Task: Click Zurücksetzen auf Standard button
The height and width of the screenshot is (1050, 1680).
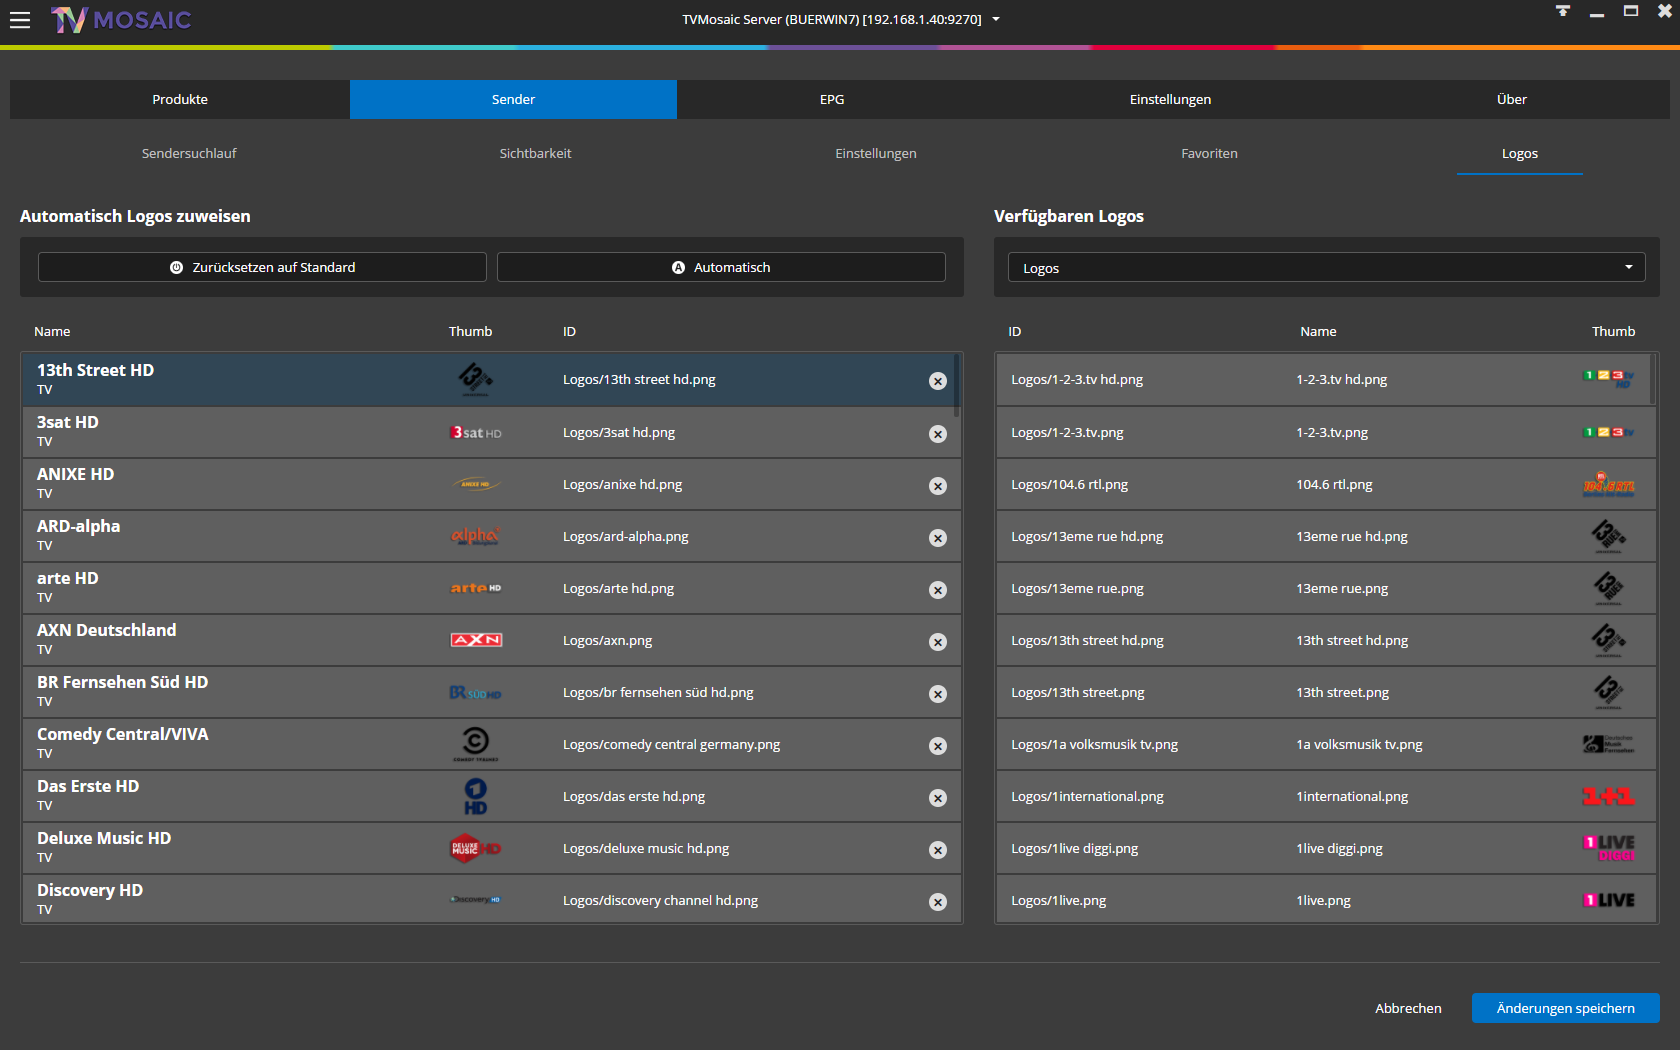Action: (262, 267)
